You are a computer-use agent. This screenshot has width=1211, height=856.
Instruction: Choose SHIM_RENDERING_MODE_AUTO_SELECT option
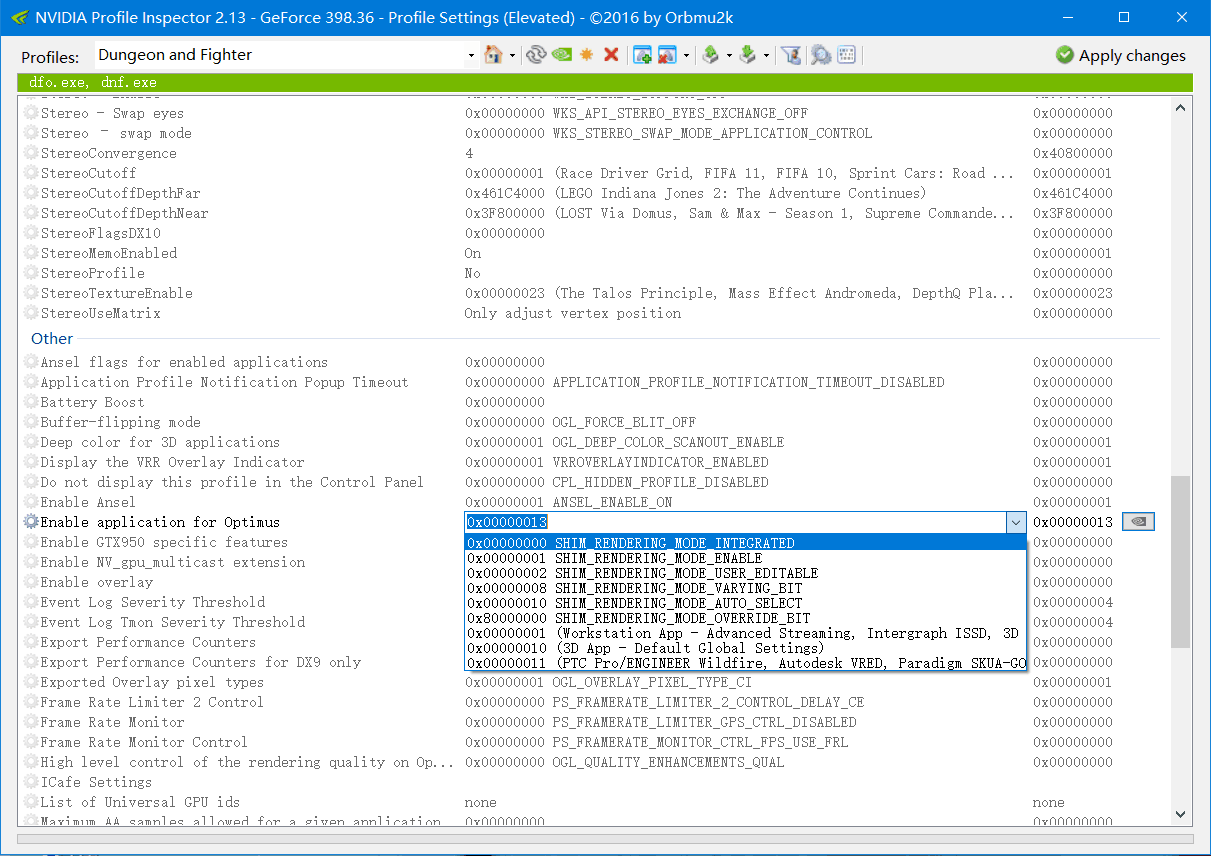tap(745, 603)
